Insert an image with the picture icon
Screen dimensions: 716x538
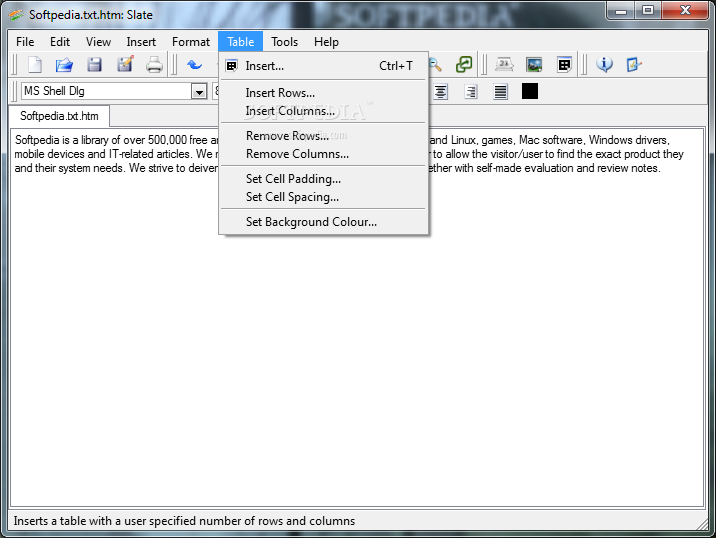tap(534, 65)
